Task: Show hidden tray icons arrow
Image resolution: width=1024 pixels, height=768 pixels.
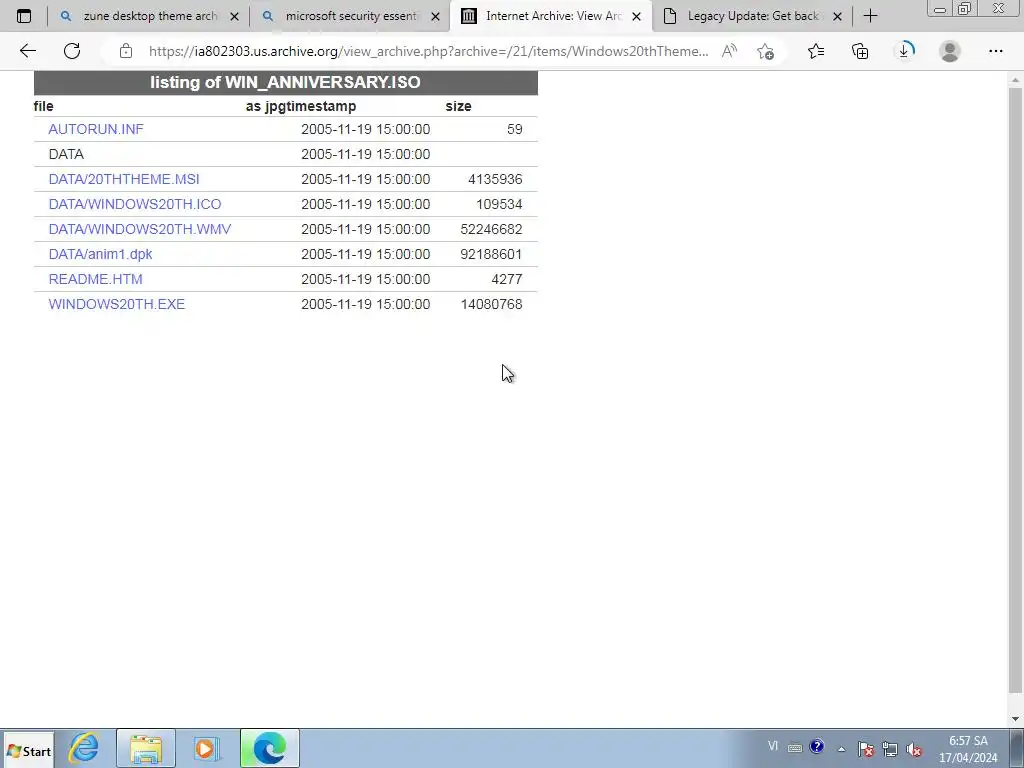Action: [842, 749]
